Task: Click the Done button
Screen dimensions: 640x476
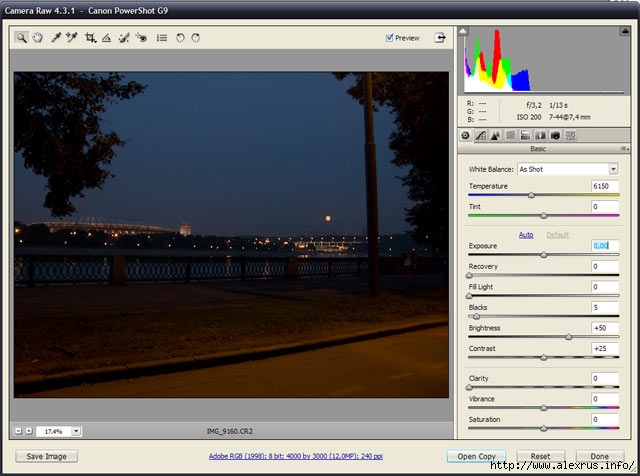Action: click(600, 456)
